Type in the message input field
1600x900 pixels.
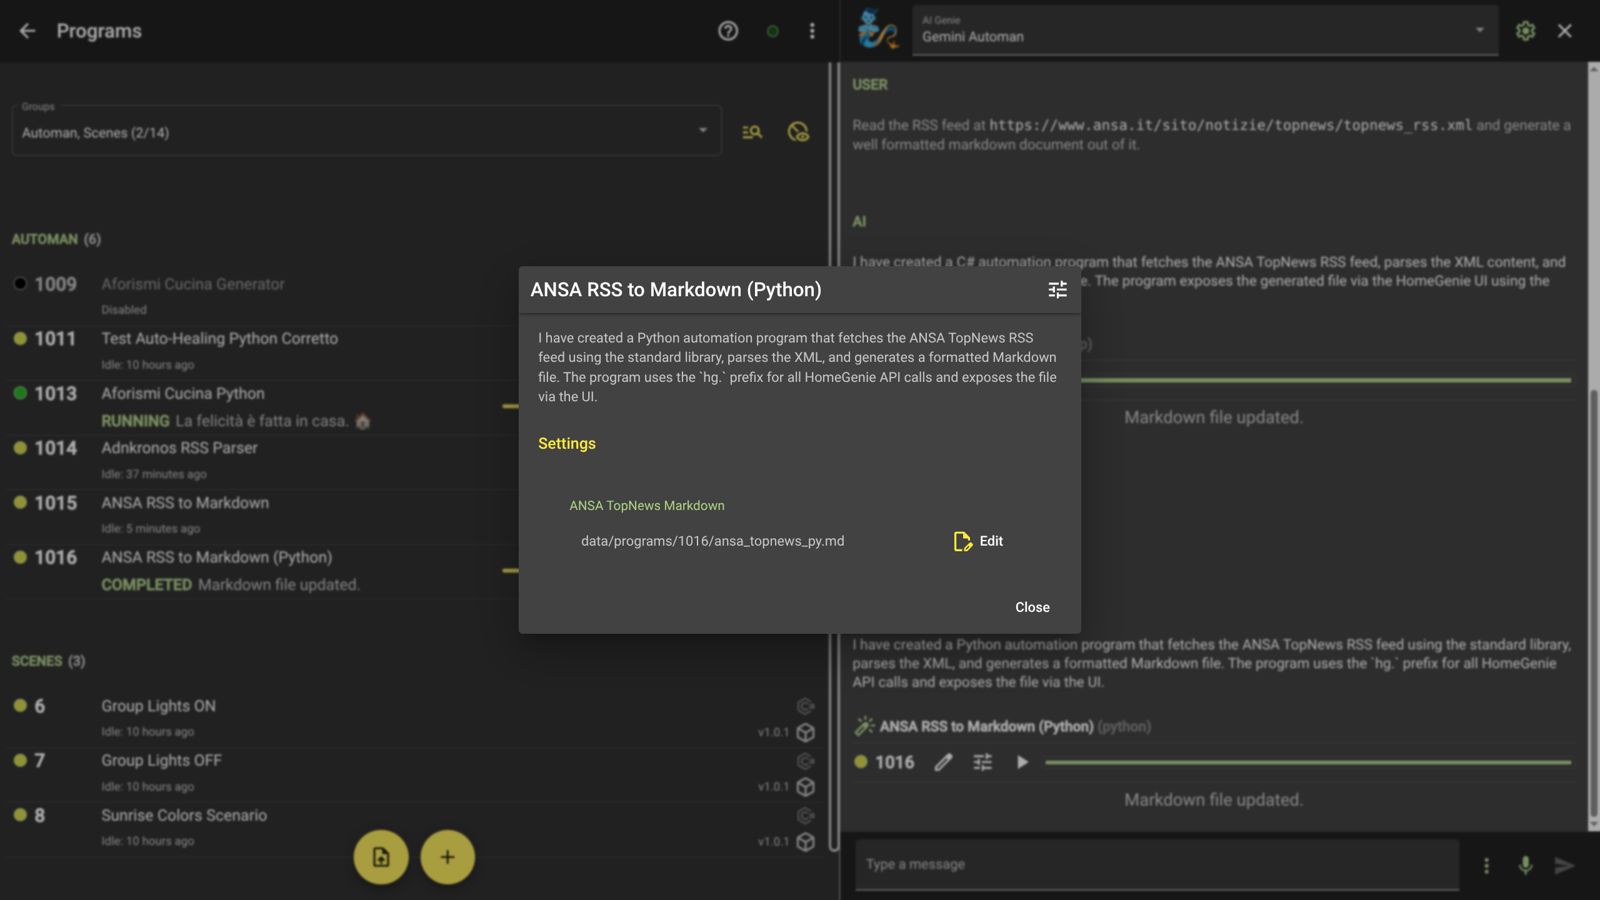(1155, 864)
